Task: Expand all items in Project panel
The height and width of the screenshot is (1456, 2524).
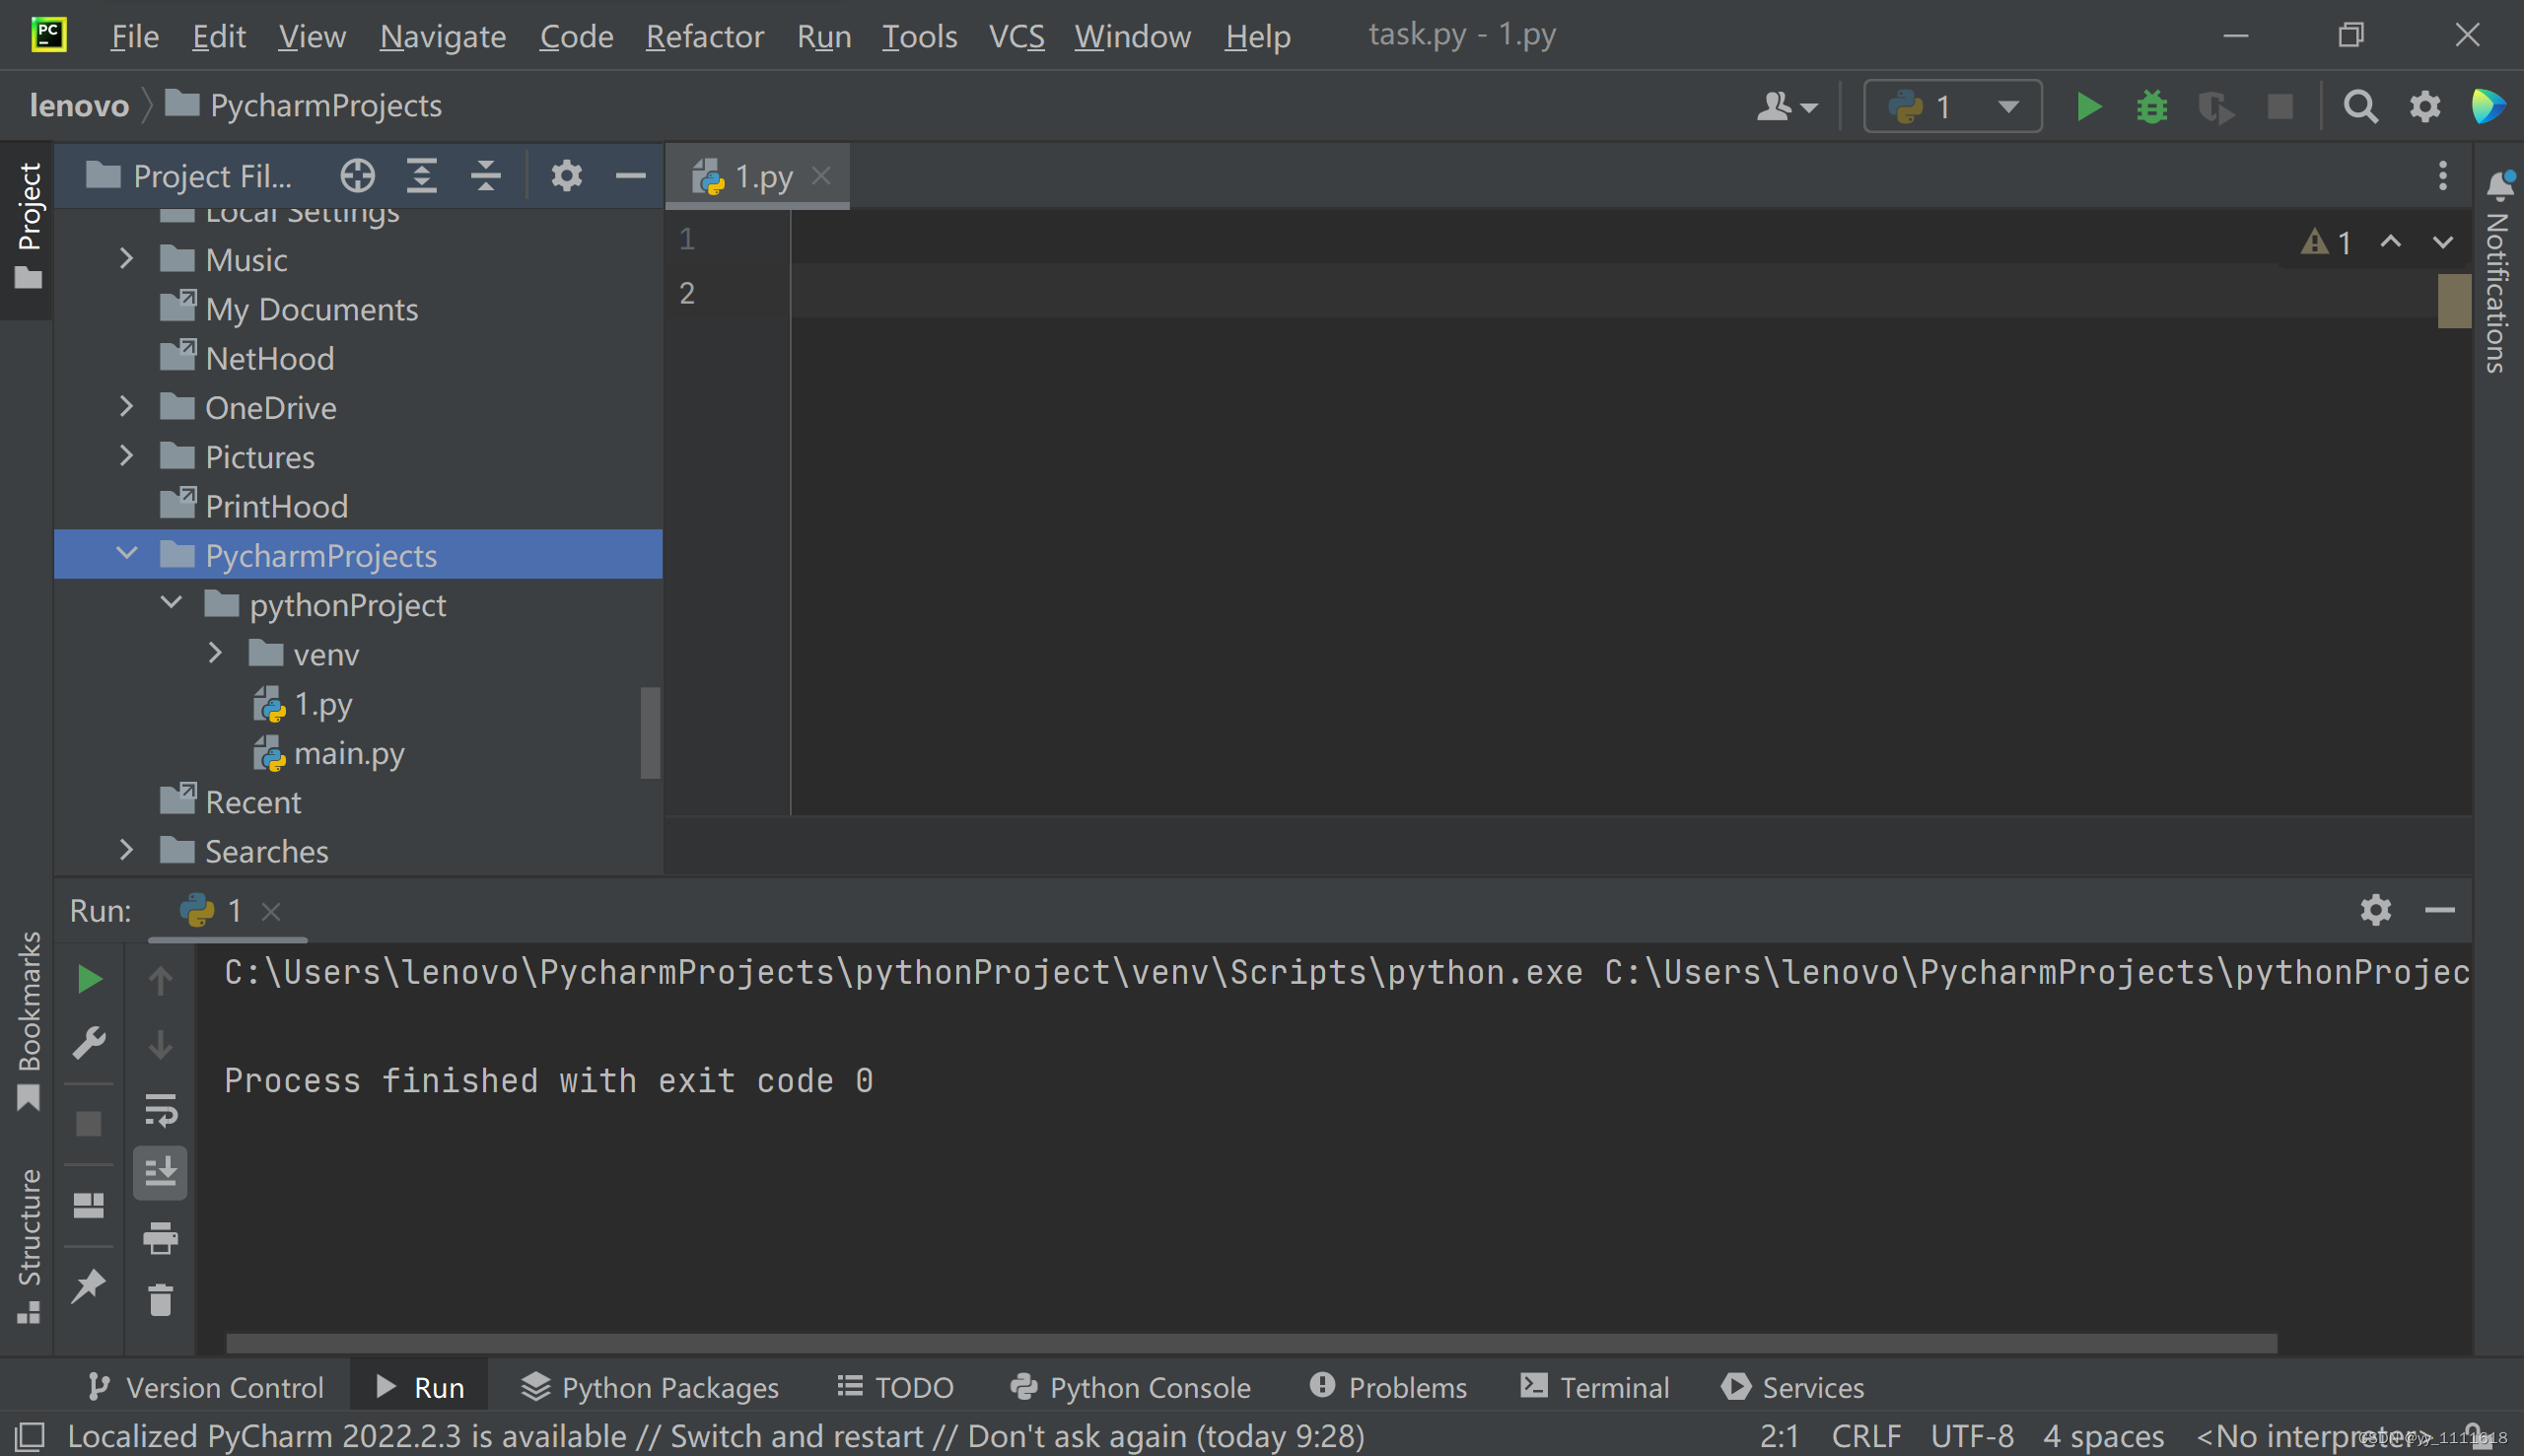Action: tap(422, 176)
